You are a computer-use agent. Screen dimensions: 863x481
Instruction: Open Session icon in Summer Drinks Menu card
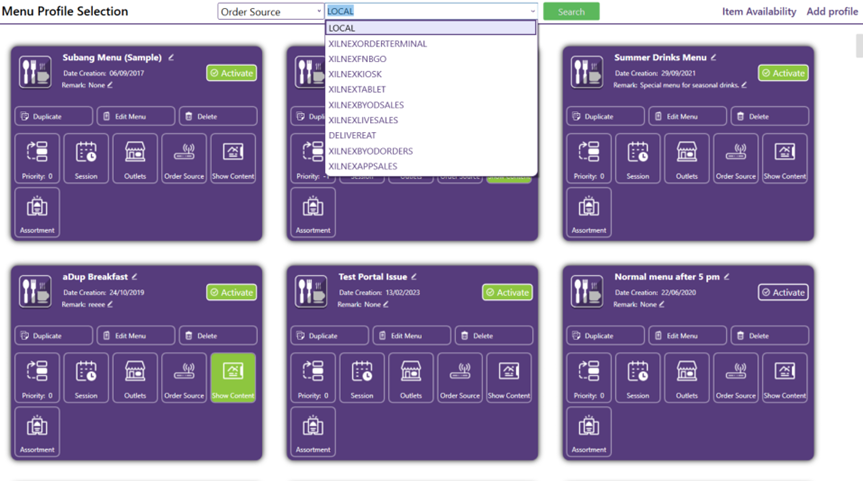[x=638, y=159]
